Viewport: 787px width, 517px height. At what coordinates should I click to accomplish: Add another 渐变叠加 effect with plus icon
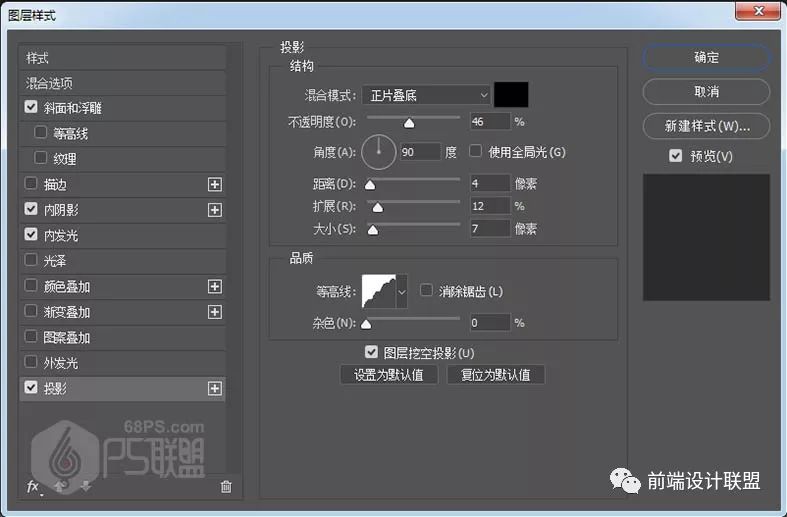215,312
